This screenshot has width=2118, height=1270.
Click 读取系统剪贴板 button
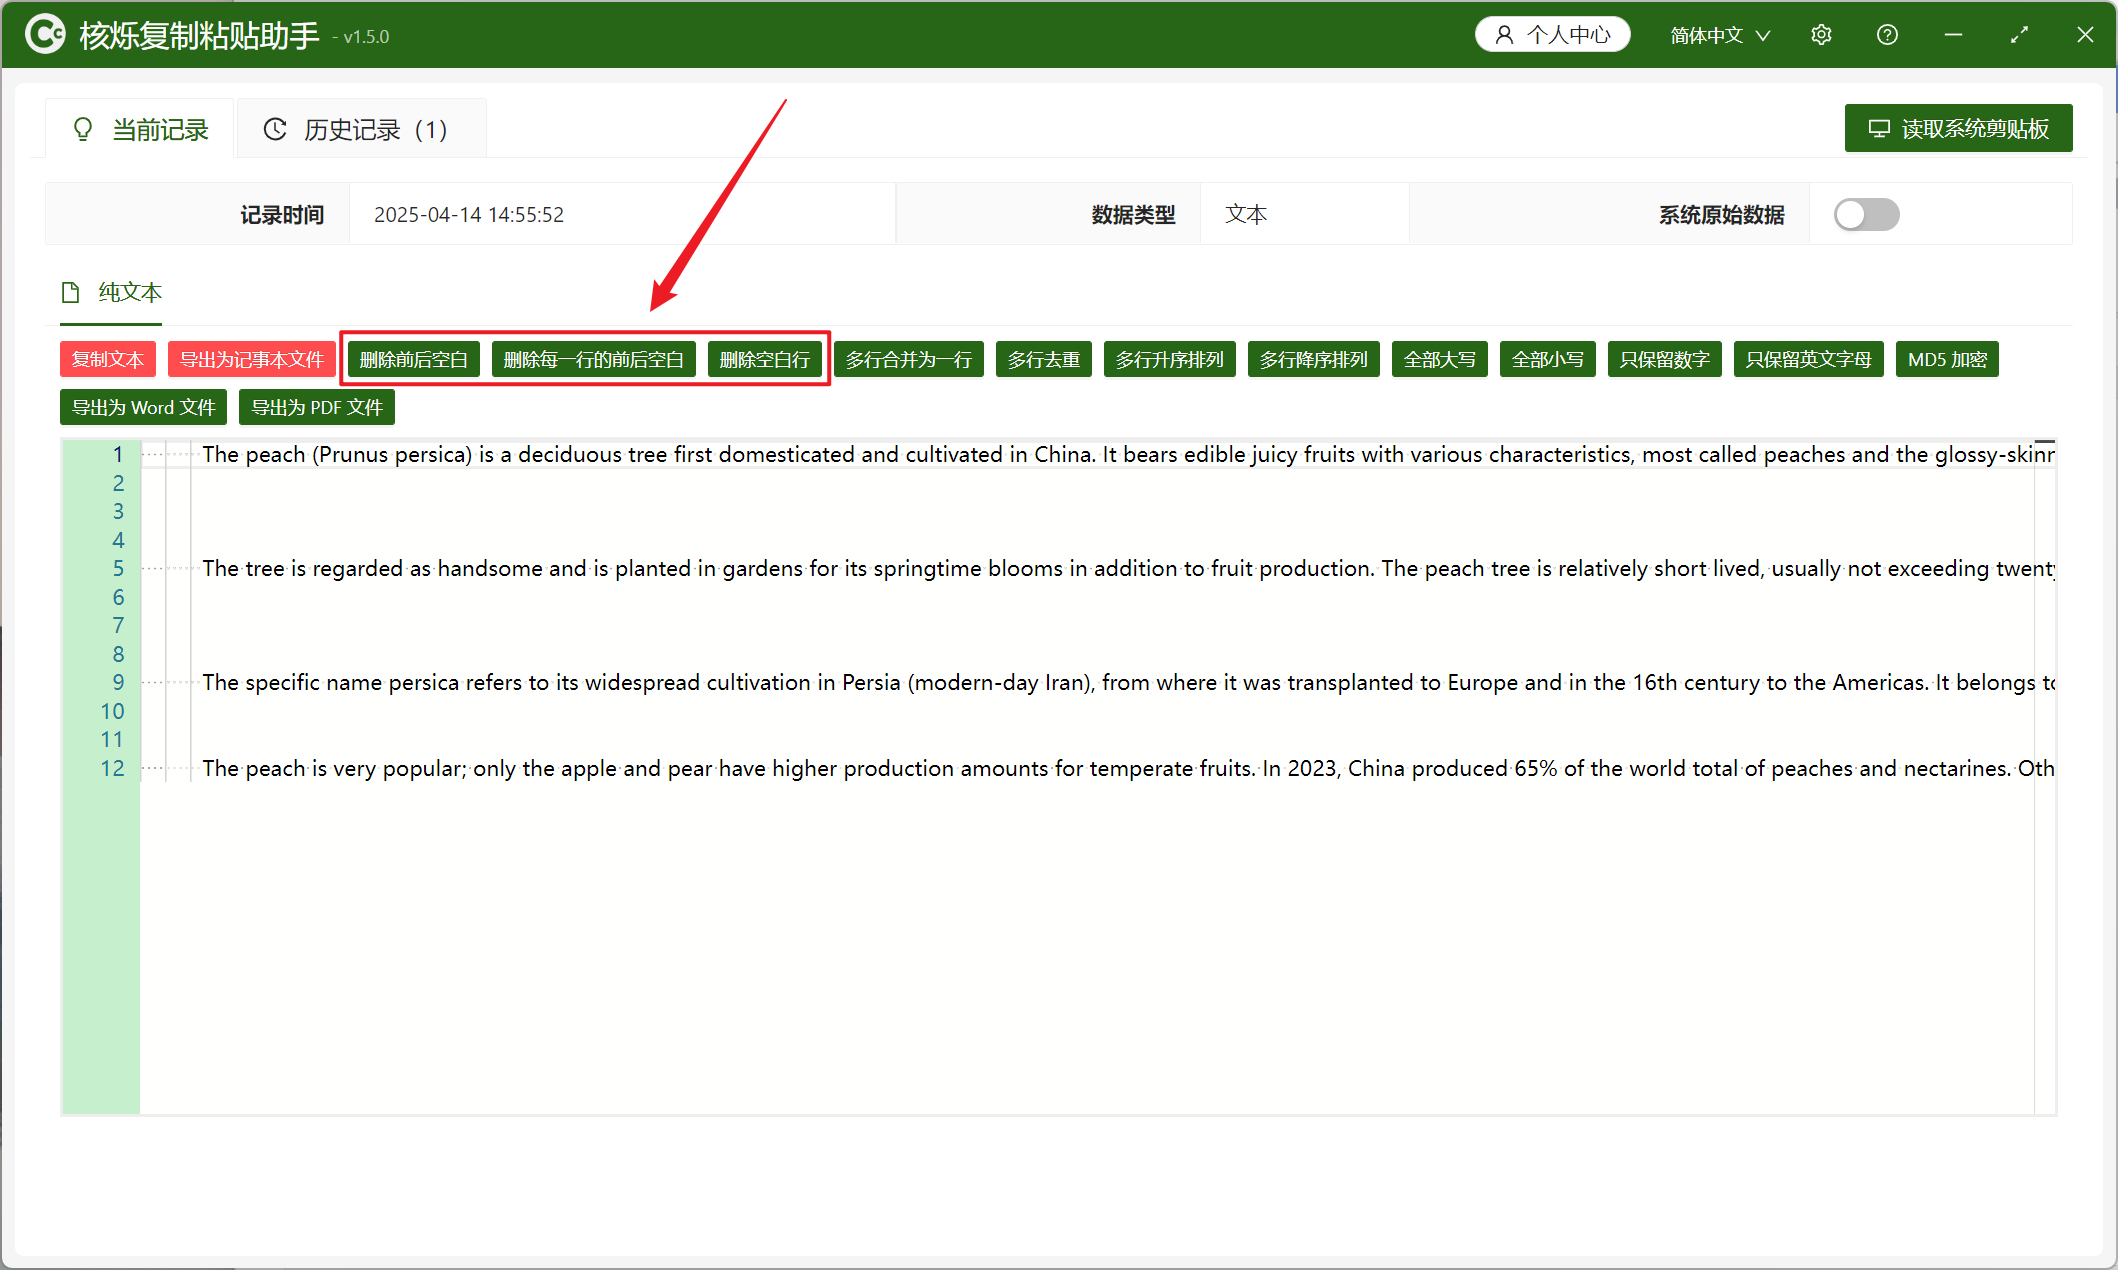tap(1958, 128)
